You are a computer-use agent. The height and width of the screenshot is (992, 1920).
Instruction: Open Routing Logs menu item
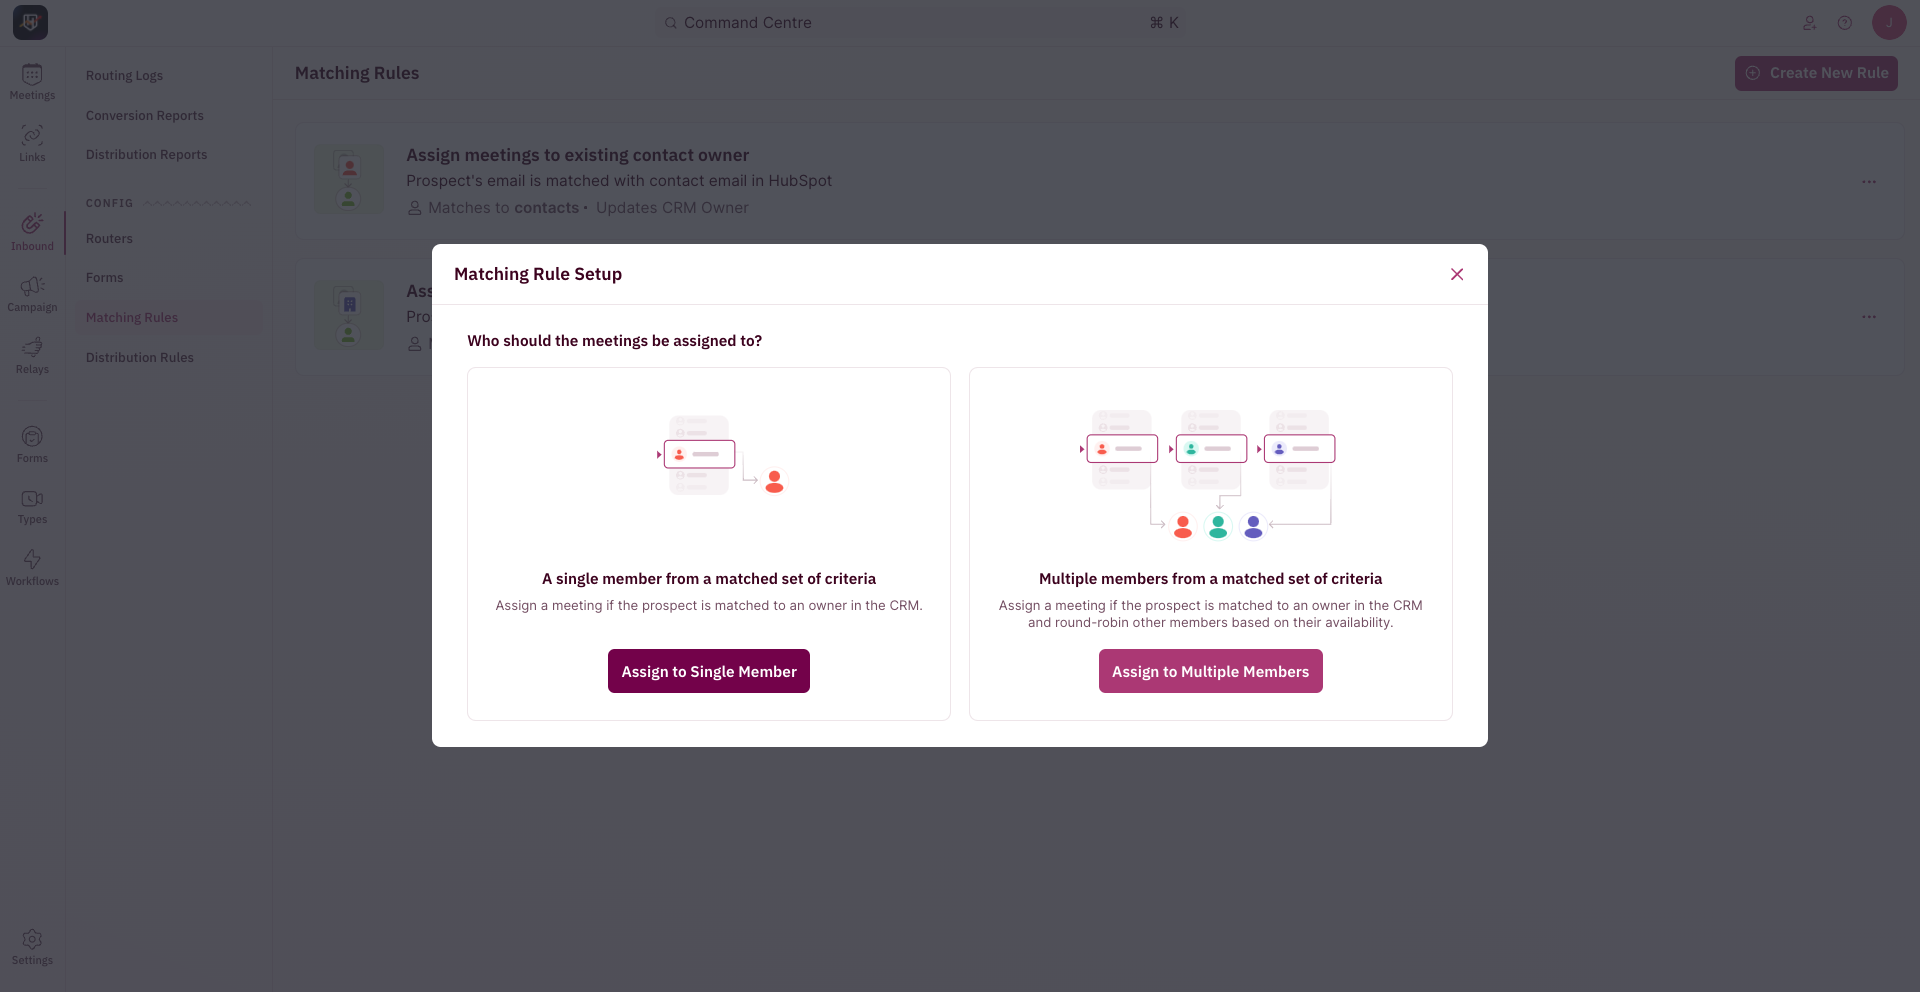[x=124, y=75]
